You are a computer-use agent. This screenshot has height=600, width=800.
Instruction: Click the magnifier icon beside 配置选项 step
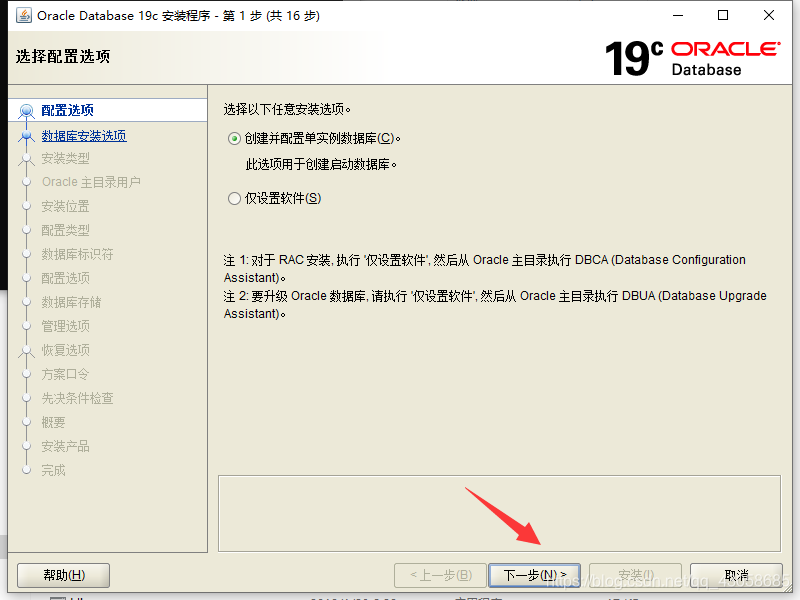point(27,109)
